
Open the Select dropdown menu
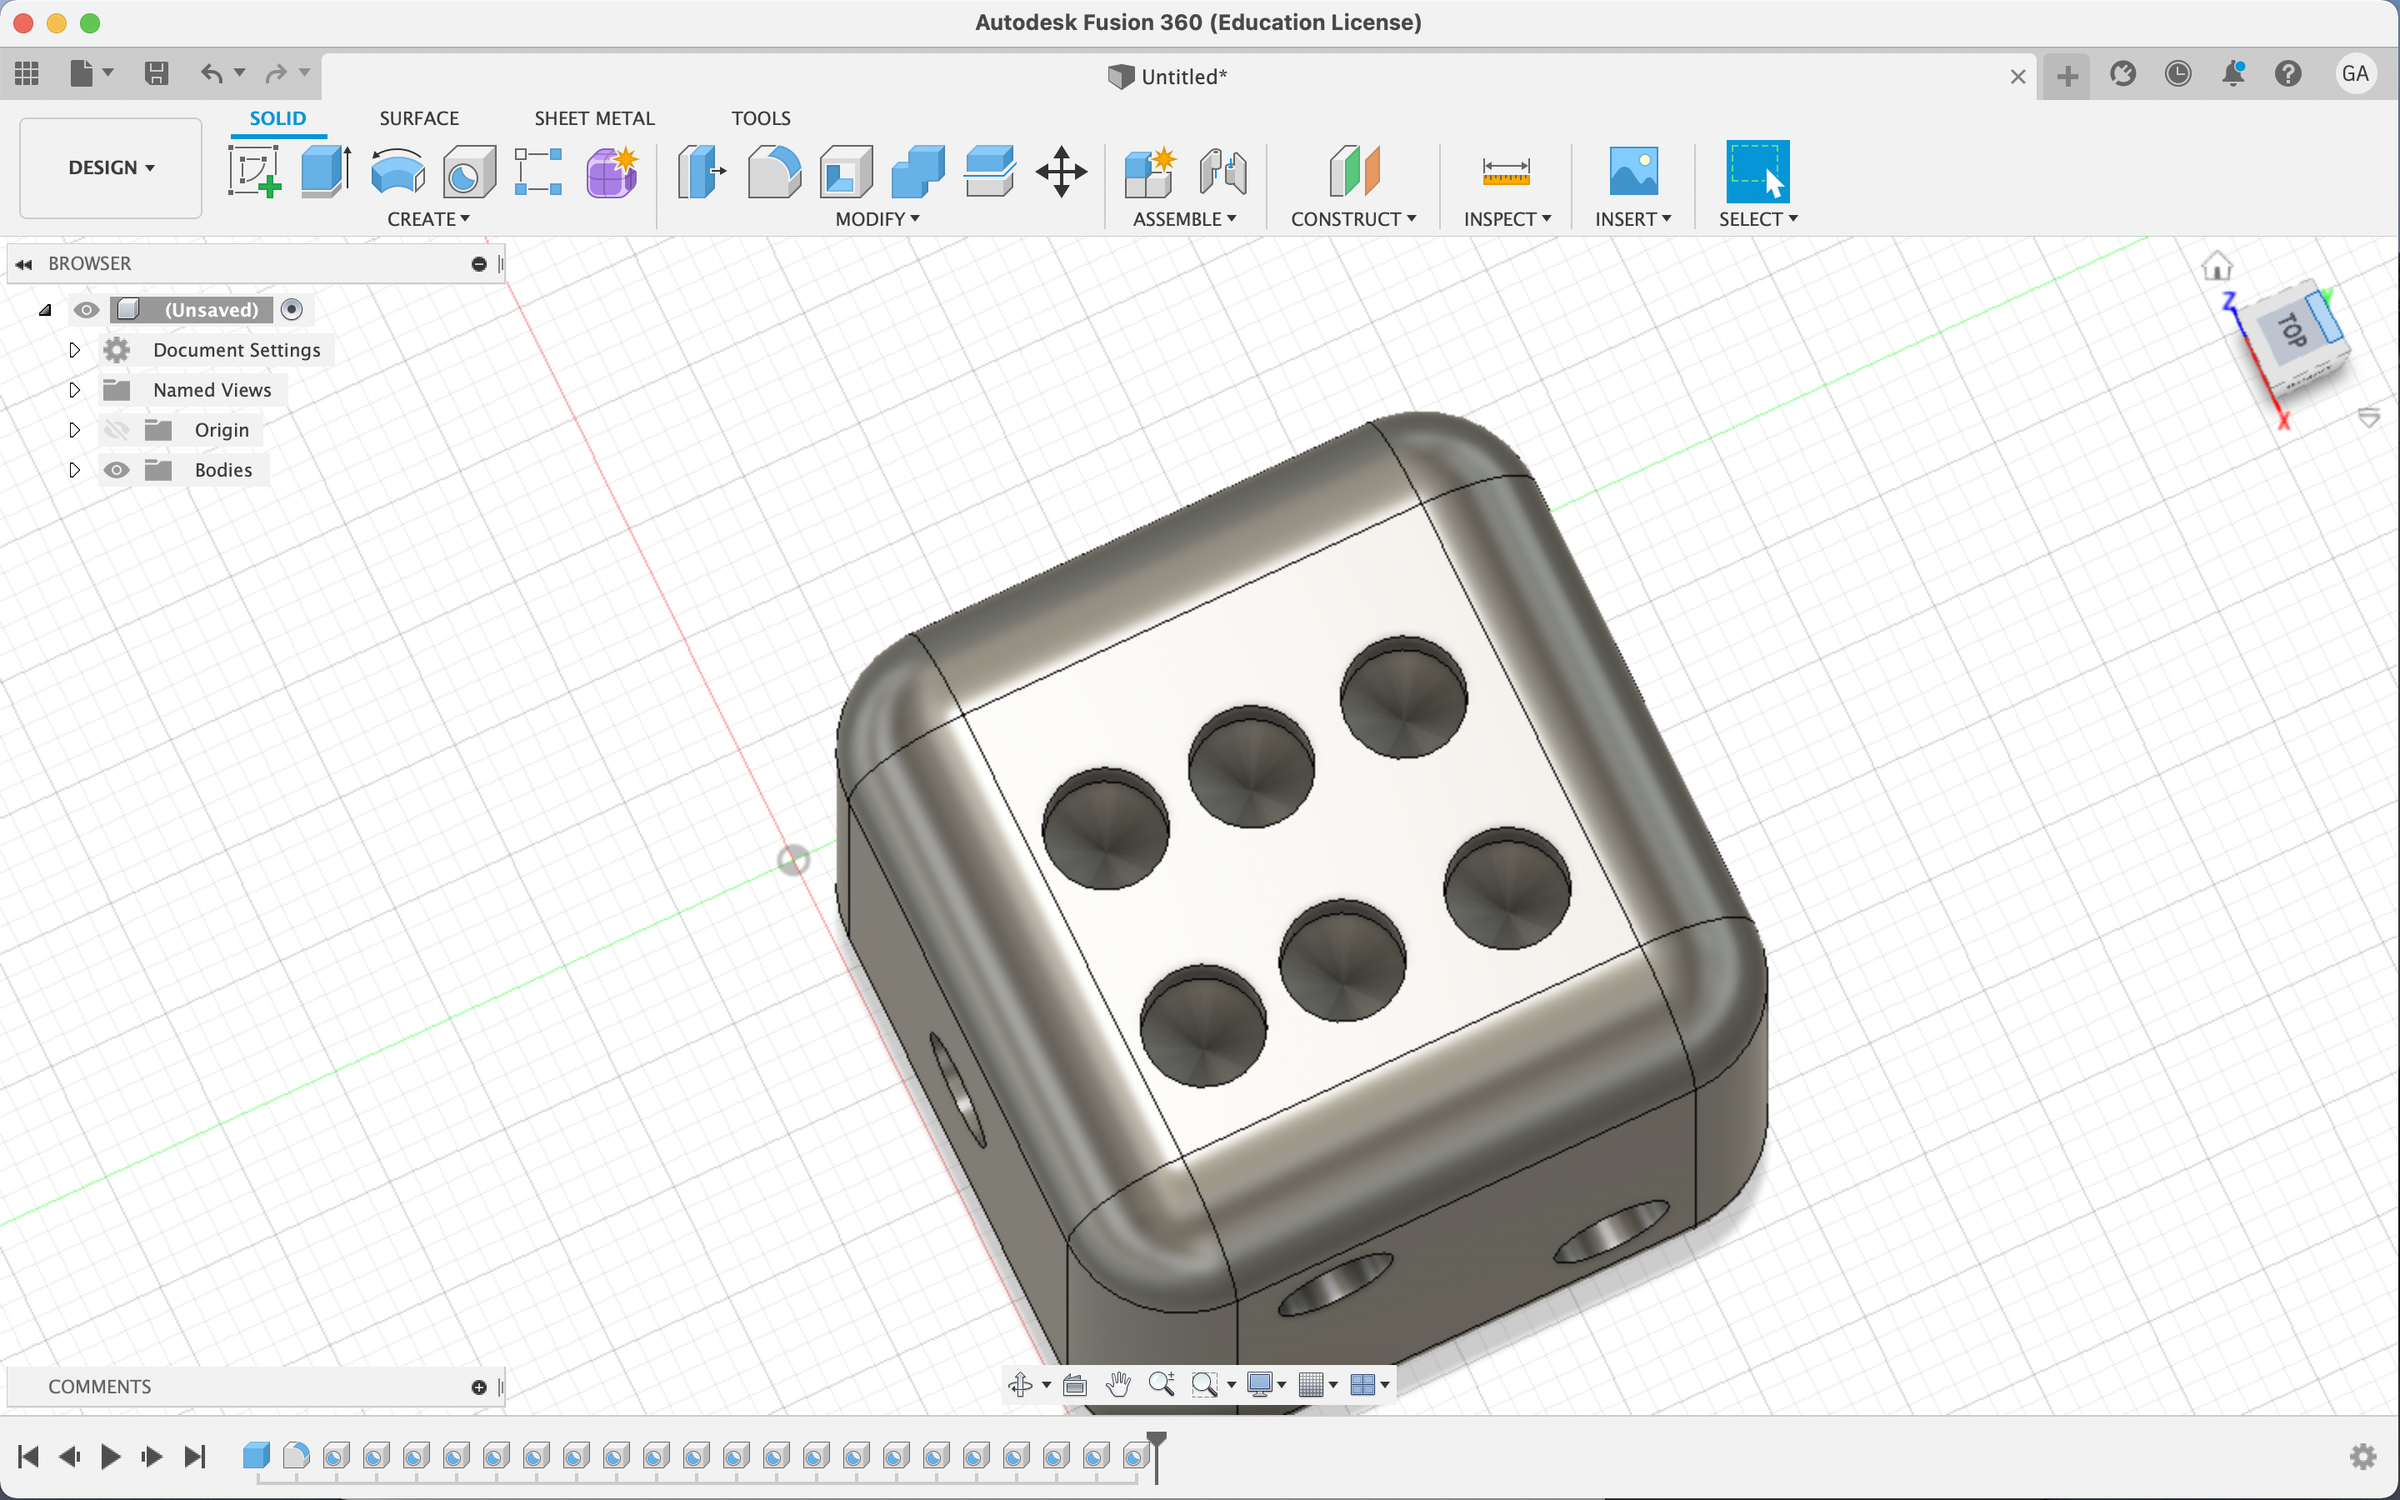click(x=1757, y=218)
